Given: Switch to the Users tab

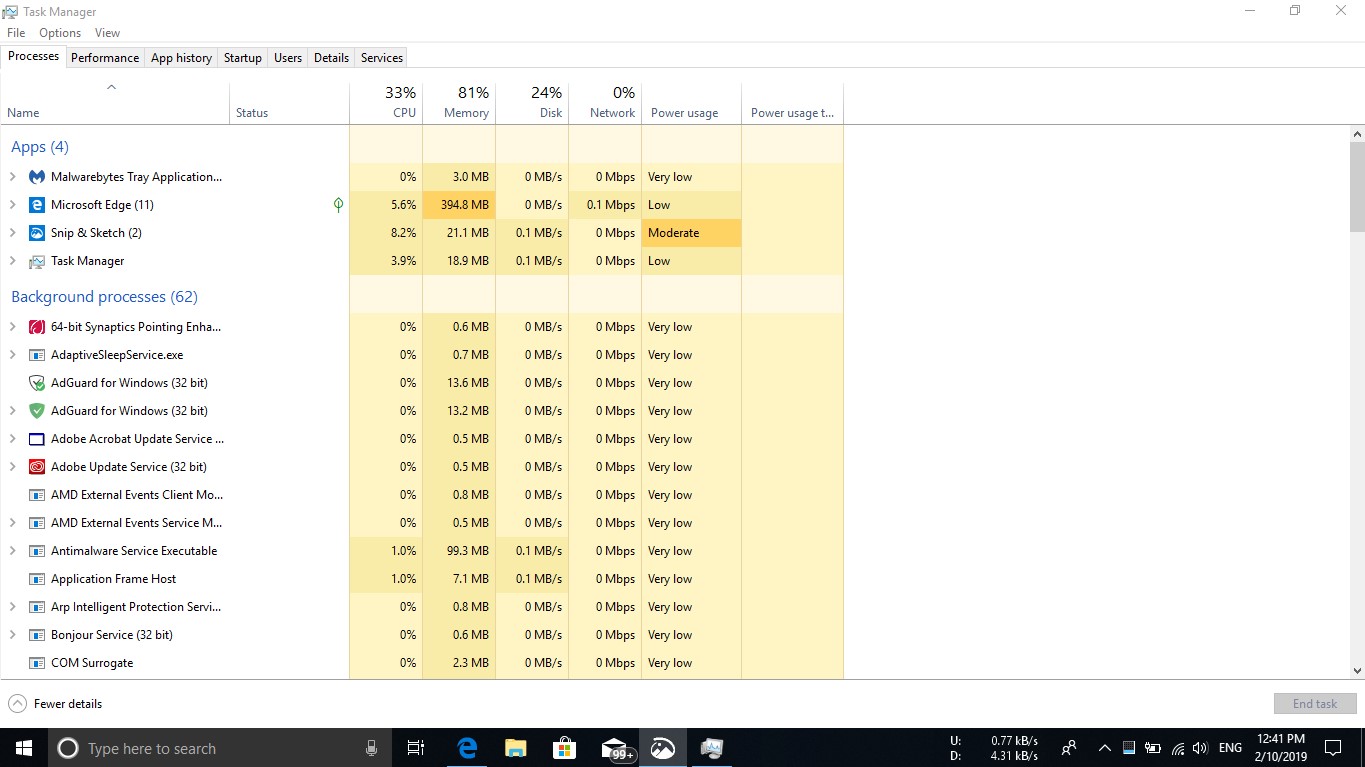Looking at the screenshot, I should [x=288, y=58].
